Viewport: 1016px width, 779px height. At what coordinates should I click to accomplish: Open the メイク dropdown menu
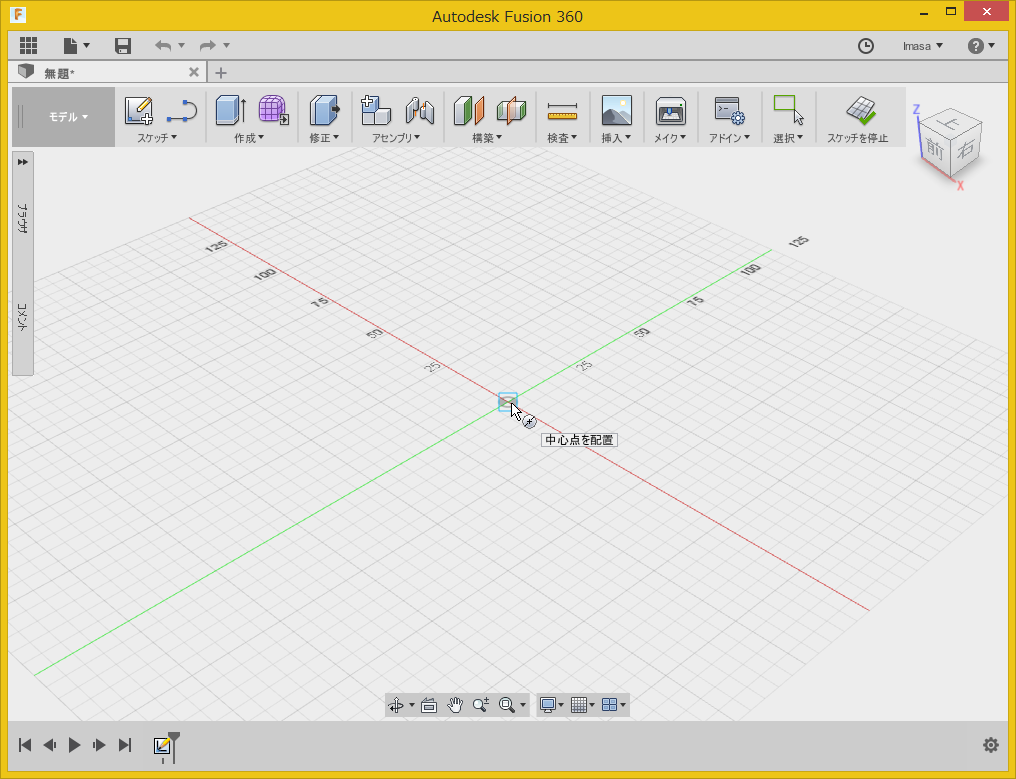point(670,138)
